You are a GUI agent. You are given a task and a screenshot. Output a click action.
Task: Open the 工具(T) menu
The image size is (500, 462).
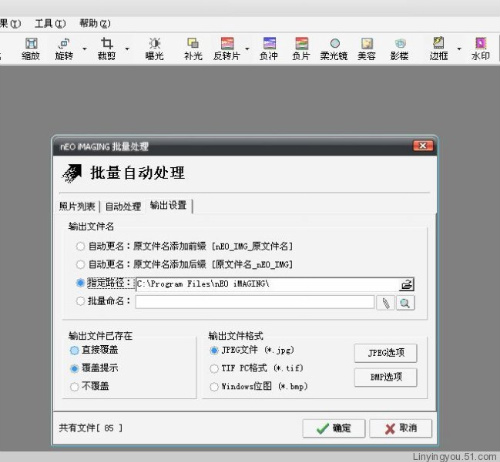coord(50,24)
